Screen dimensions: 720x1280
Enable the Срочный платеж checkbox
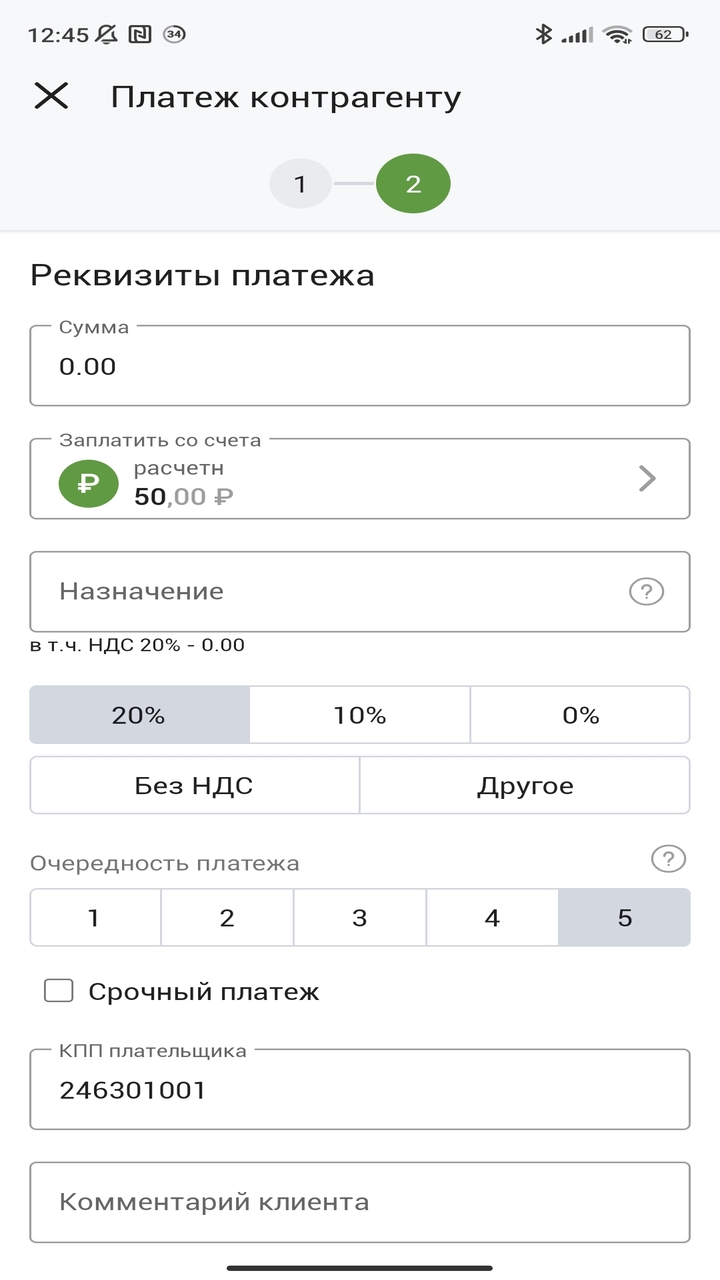pyautogui.click(x=60, y=990)
